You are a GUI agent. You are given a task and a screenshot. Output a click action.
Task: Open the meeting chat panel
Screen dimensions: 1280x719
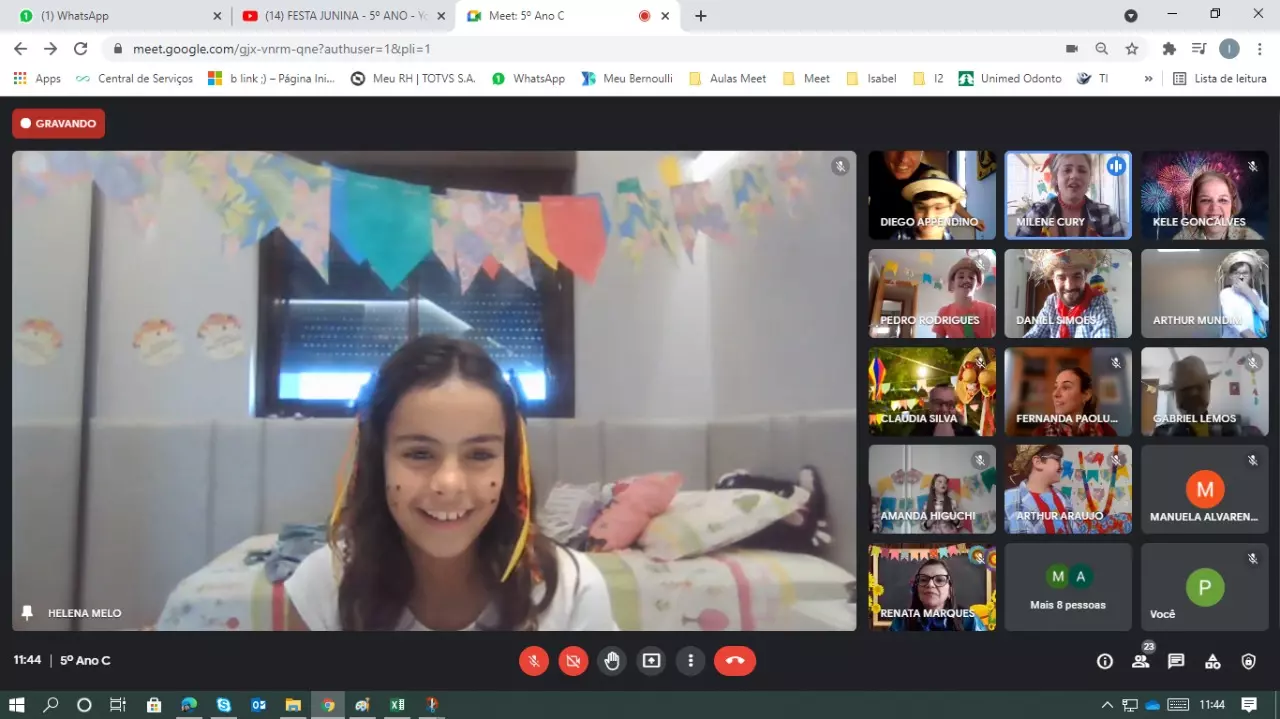coord(1176,661)
